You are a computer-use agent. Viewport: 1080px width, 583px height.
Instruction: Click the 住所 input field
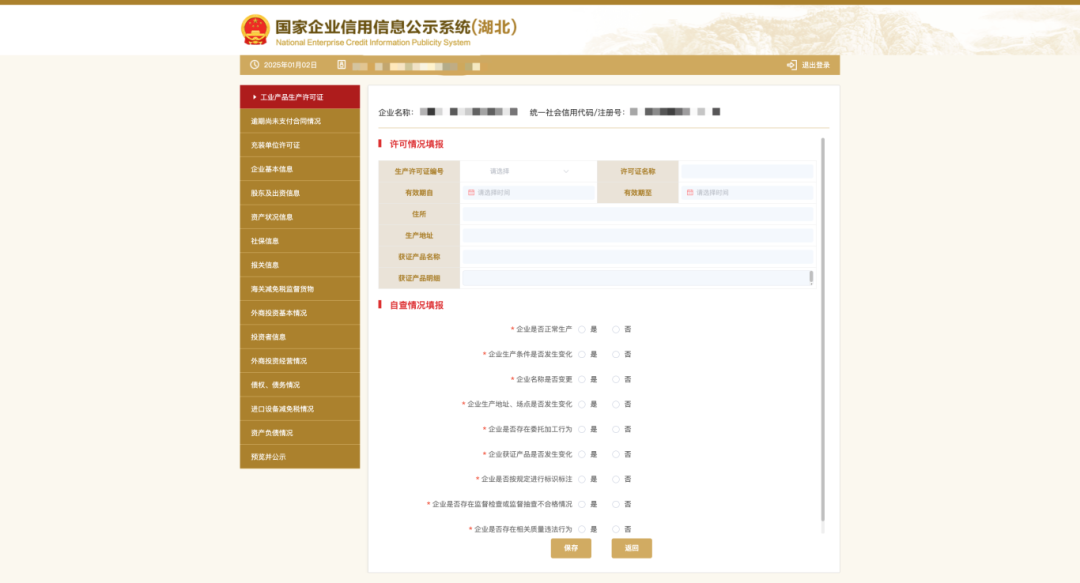pos(638,214)
